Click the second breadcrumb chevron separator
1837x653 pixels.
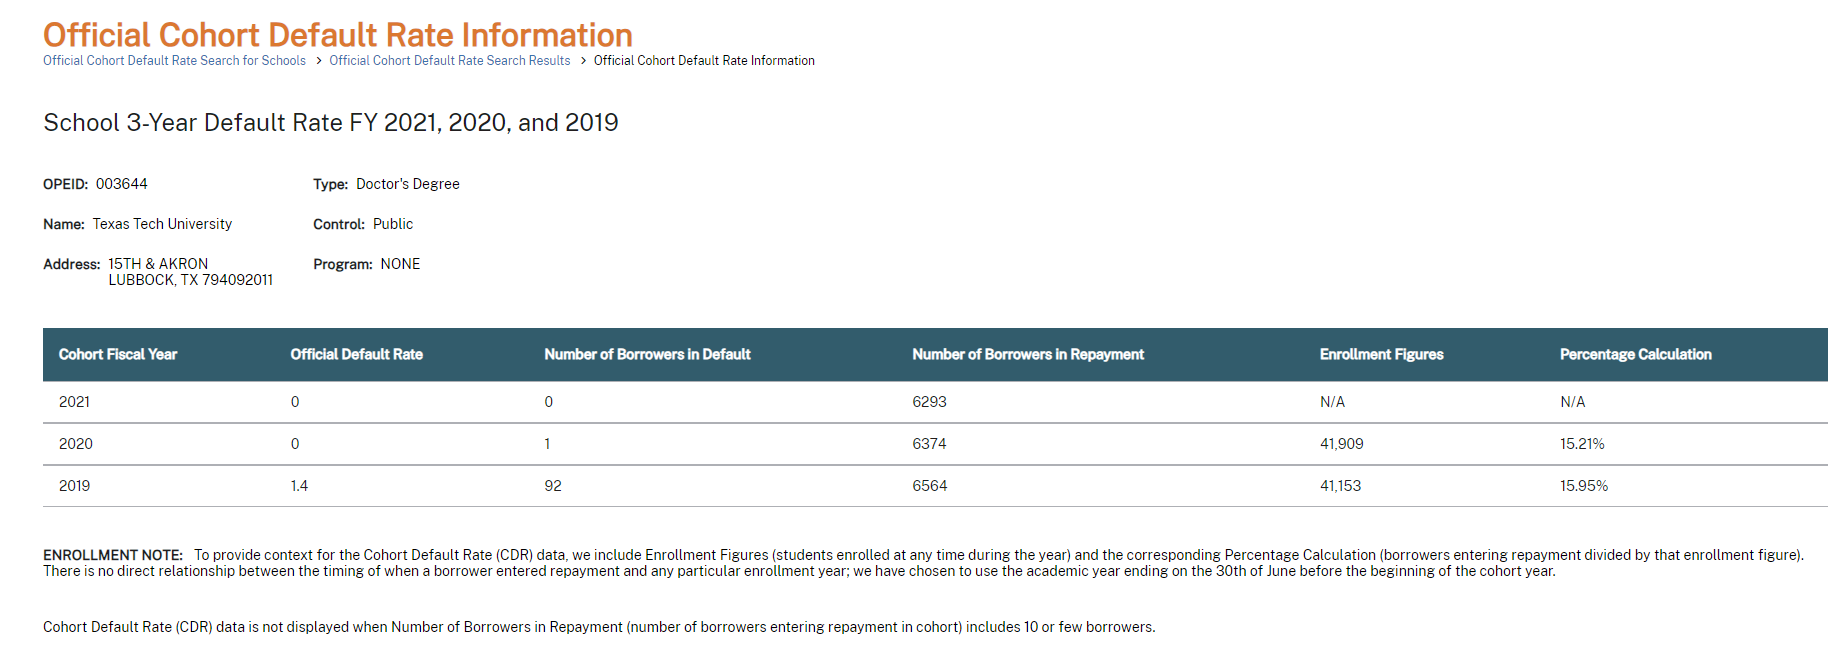[x=583, y=61]
